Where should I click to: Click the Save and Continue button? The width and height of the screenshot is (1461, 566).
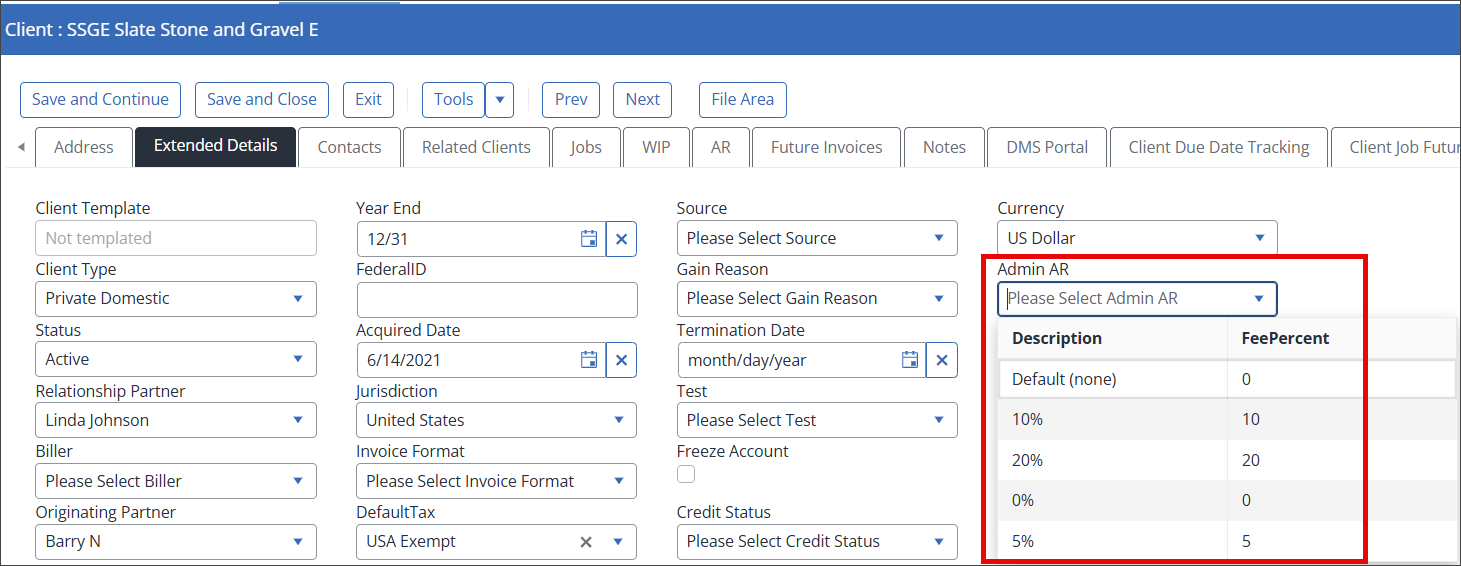[x=100, y=100]
